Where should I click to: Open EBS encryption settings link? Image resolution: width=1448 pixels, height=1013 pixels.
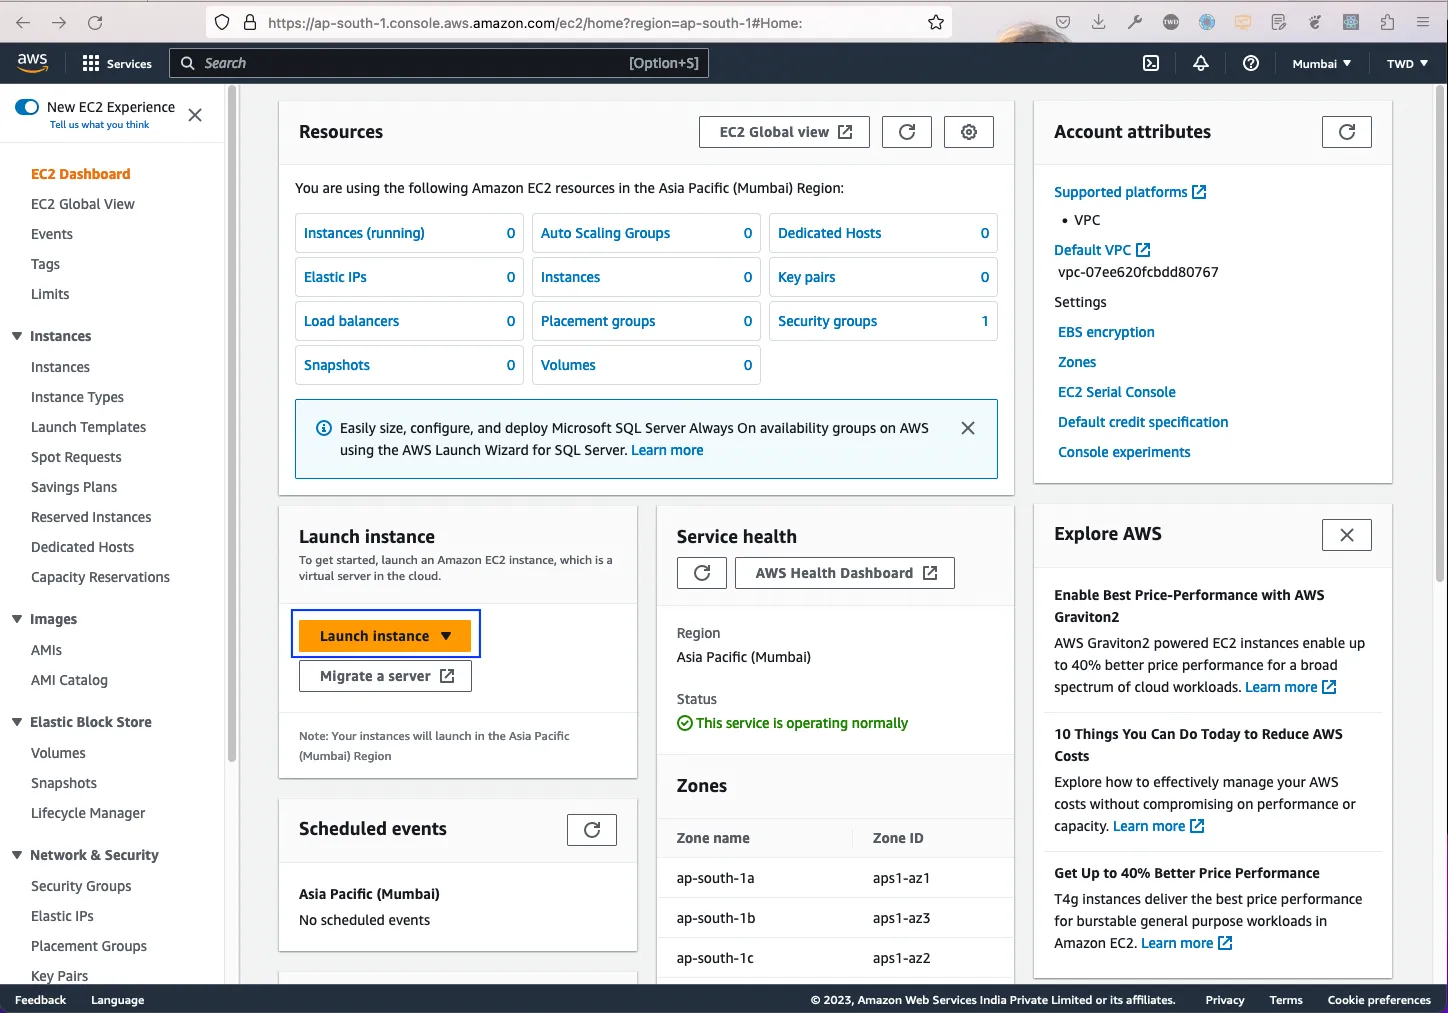click(1106, 332)
